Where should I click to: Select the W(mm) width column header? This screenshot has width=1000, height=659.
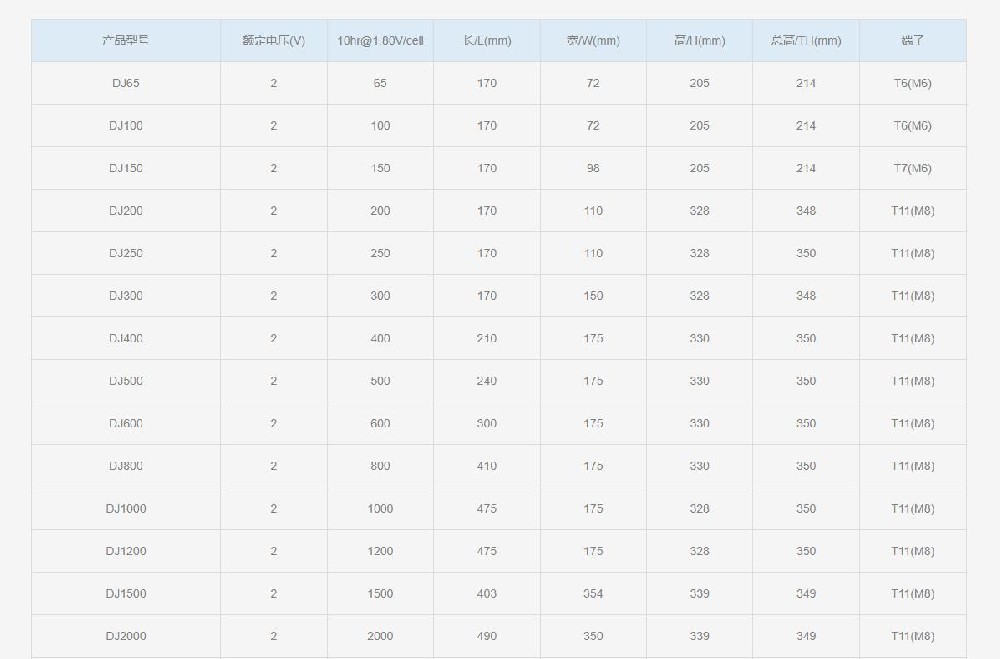(593, 41)
